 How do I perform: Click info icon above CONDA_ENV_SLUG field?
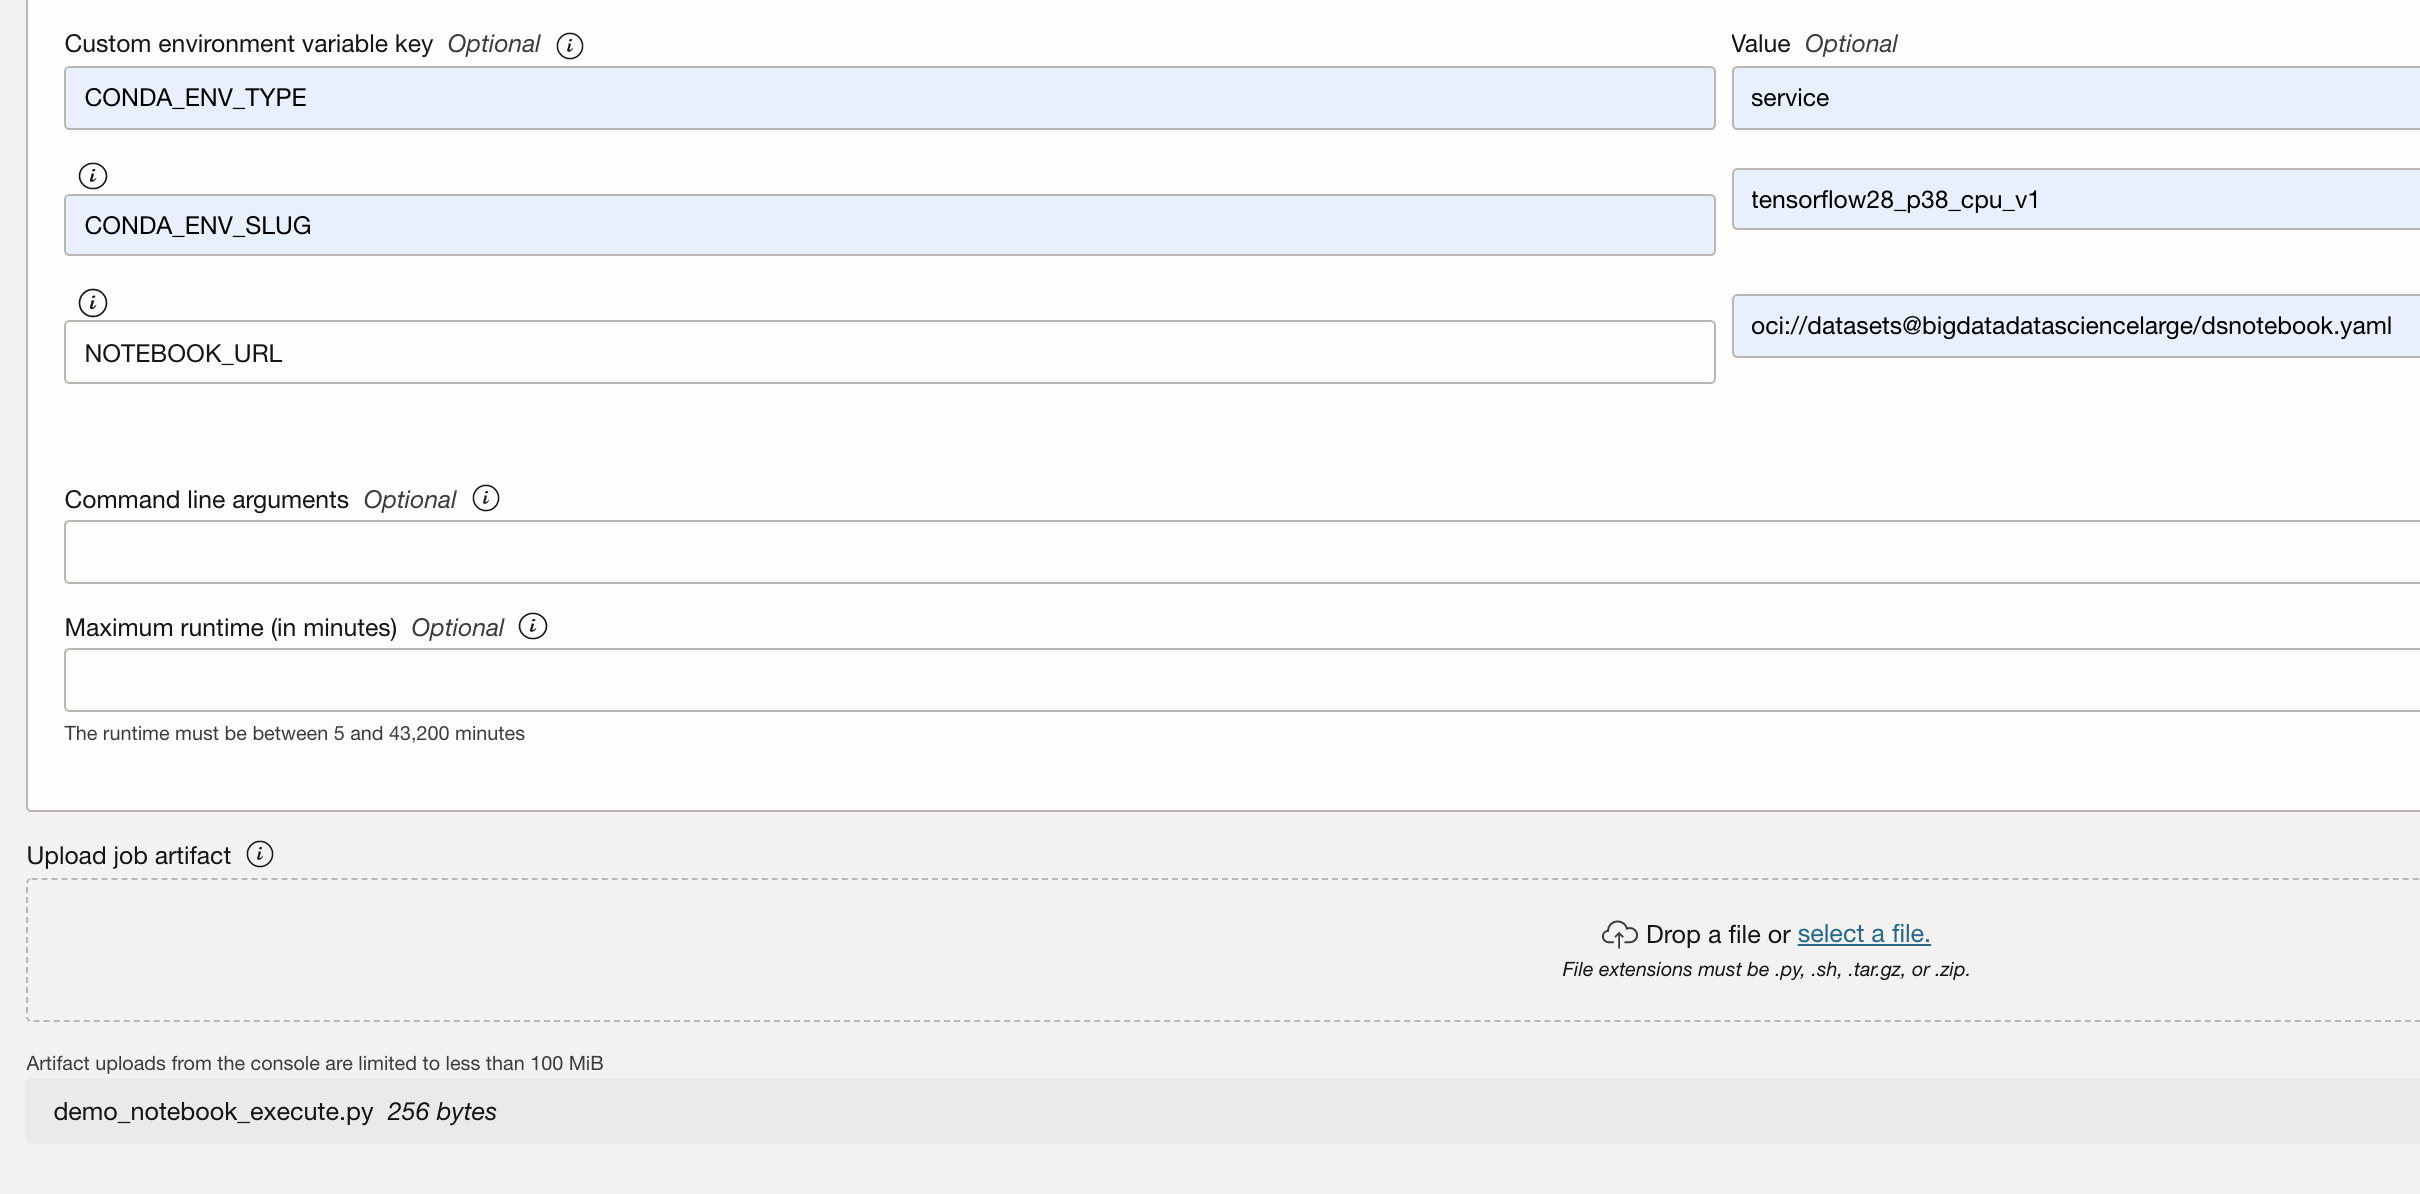(x=93, y=175)
